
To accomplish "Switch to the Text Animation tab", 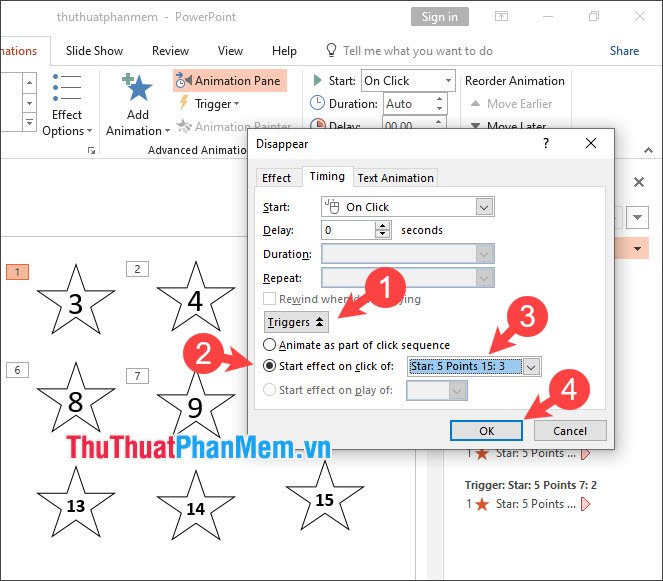I will (395, 178).
